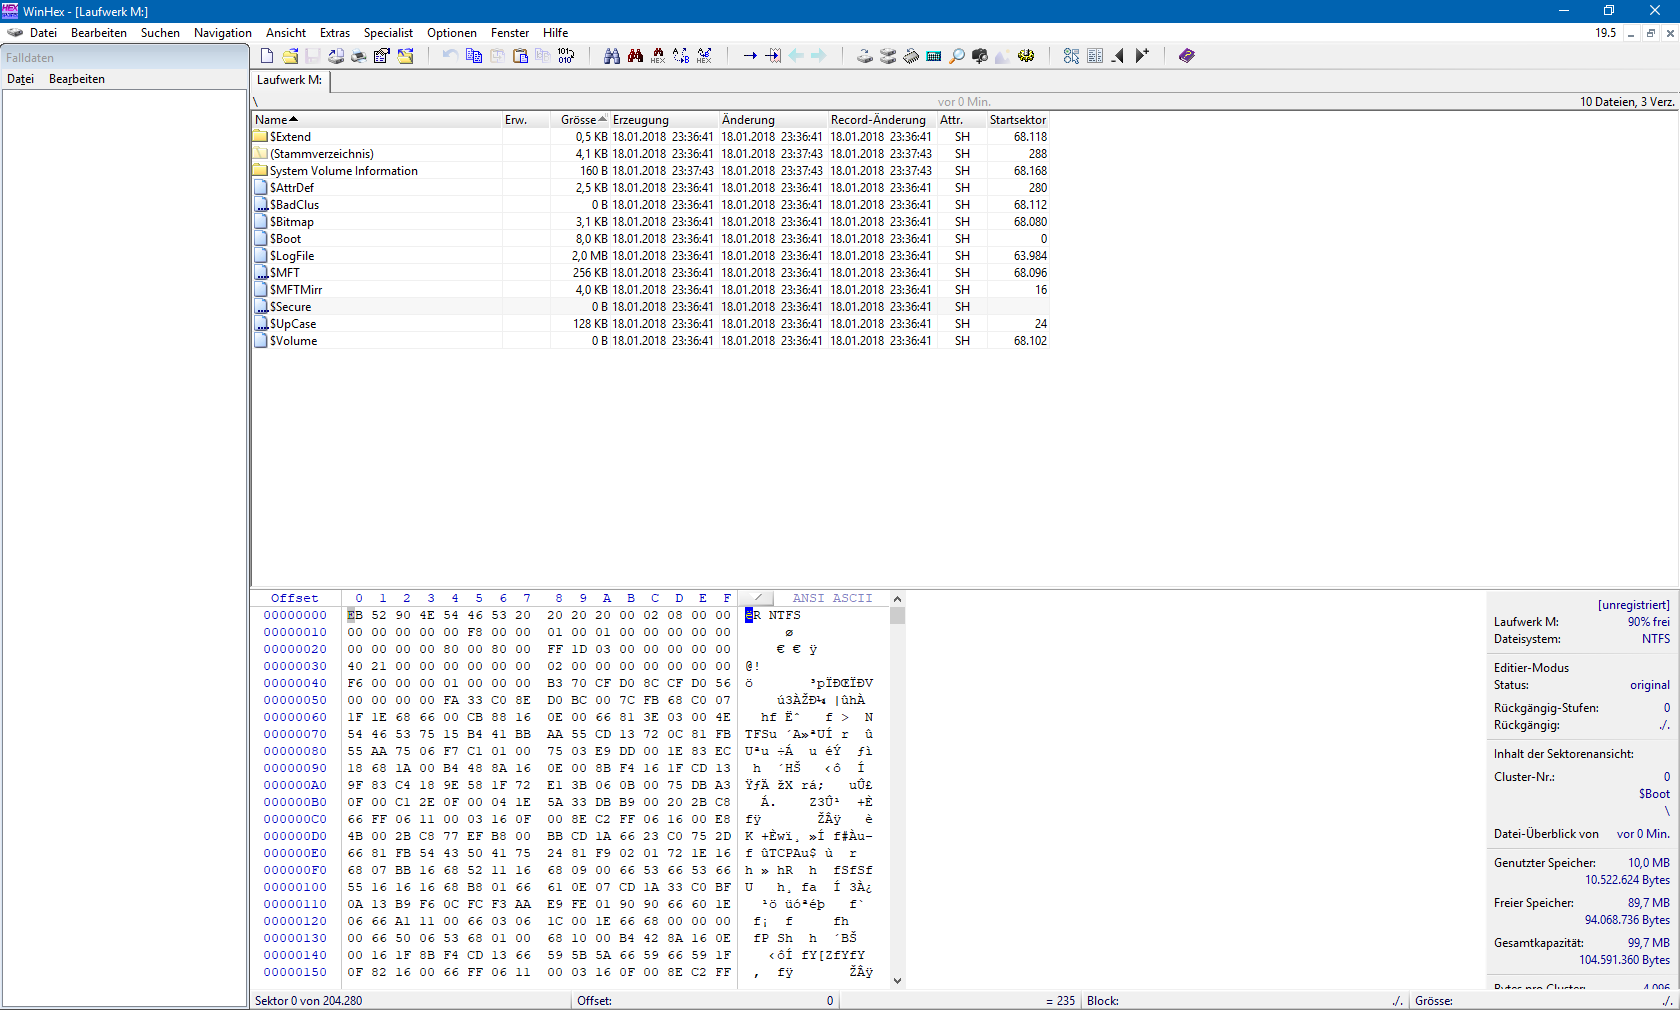Open the gear Options icon
The width and height of the screenshot is (1680, 1010).
pos(1026,56)
